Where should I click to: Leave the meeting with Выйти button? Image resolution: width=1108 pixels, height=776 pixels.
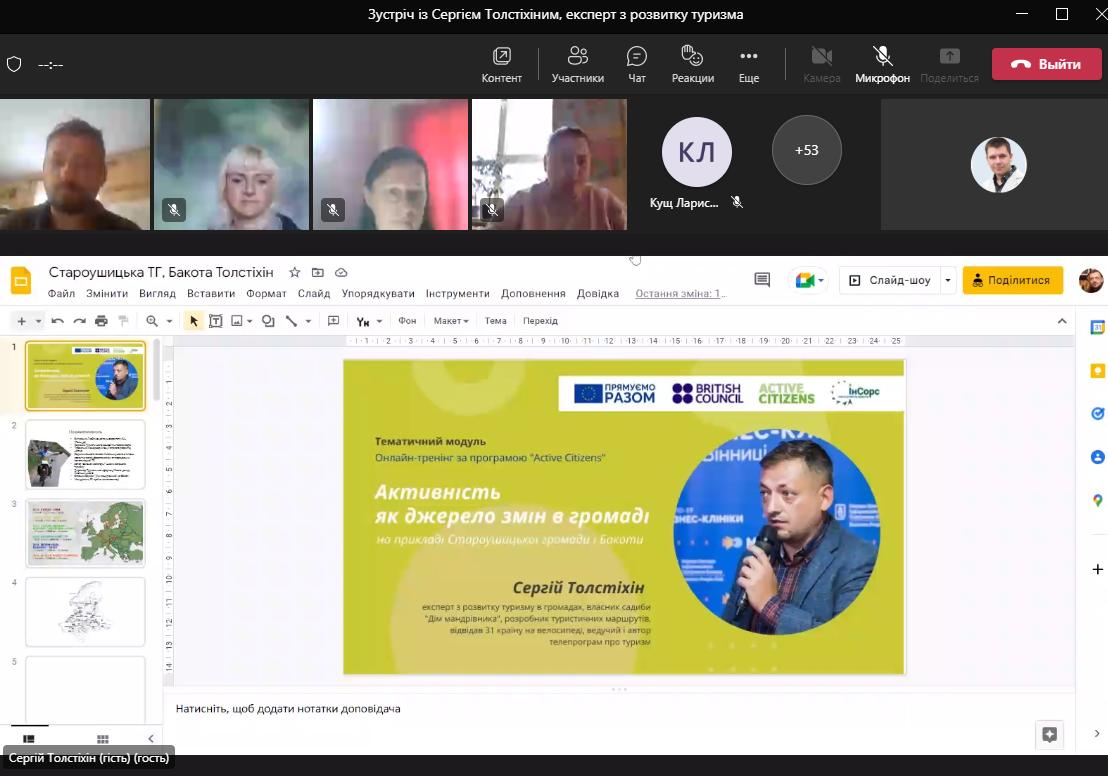(x=1046, y=64)
